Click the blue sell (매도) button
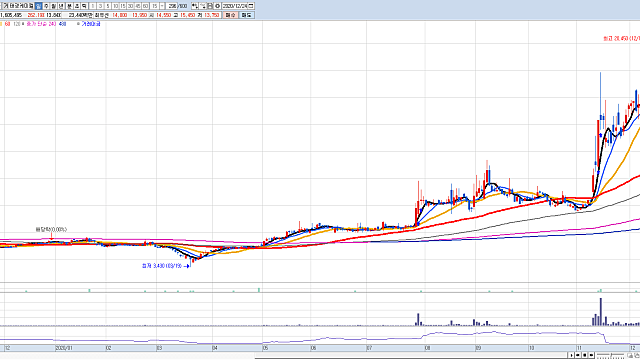The width and height of the screenshot is (640, 360). tap(247, 15)
